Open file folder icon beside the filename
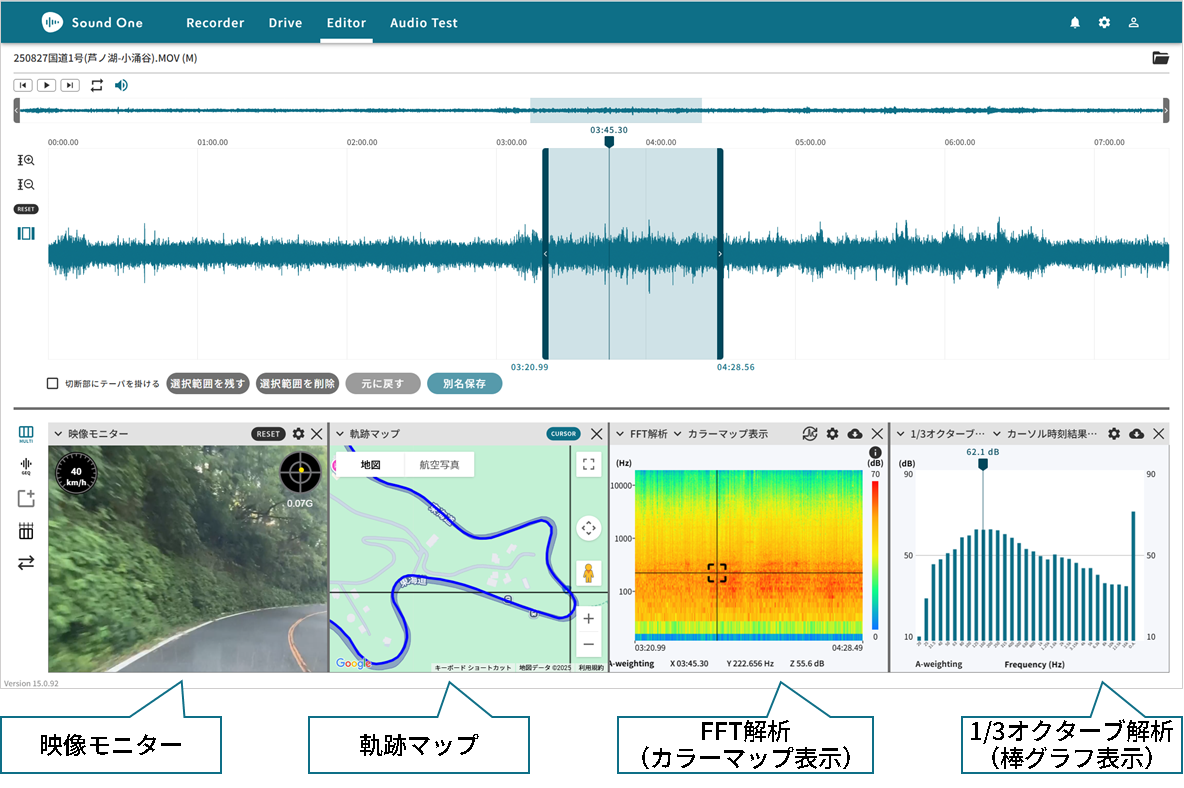Image resolution: width=1184 pixels, height=788 pixels. pos(1161,58)
